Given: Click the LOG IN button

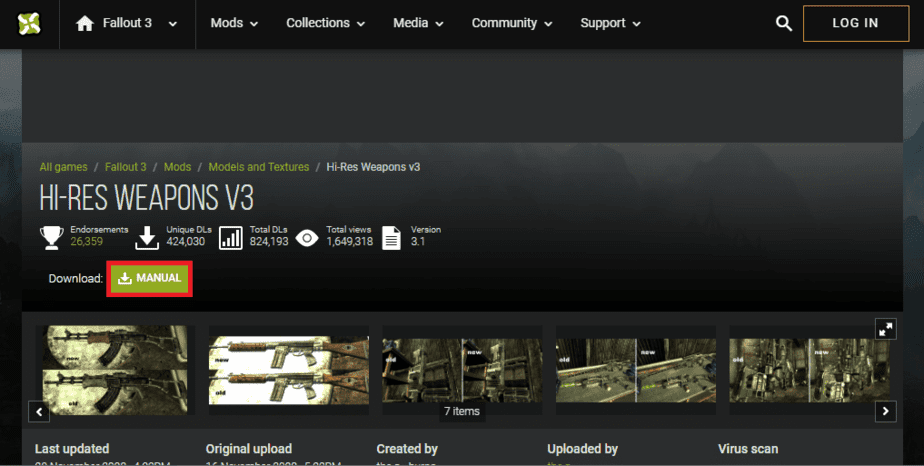Looking at the screenshot, I should click(x=856, y=24).
